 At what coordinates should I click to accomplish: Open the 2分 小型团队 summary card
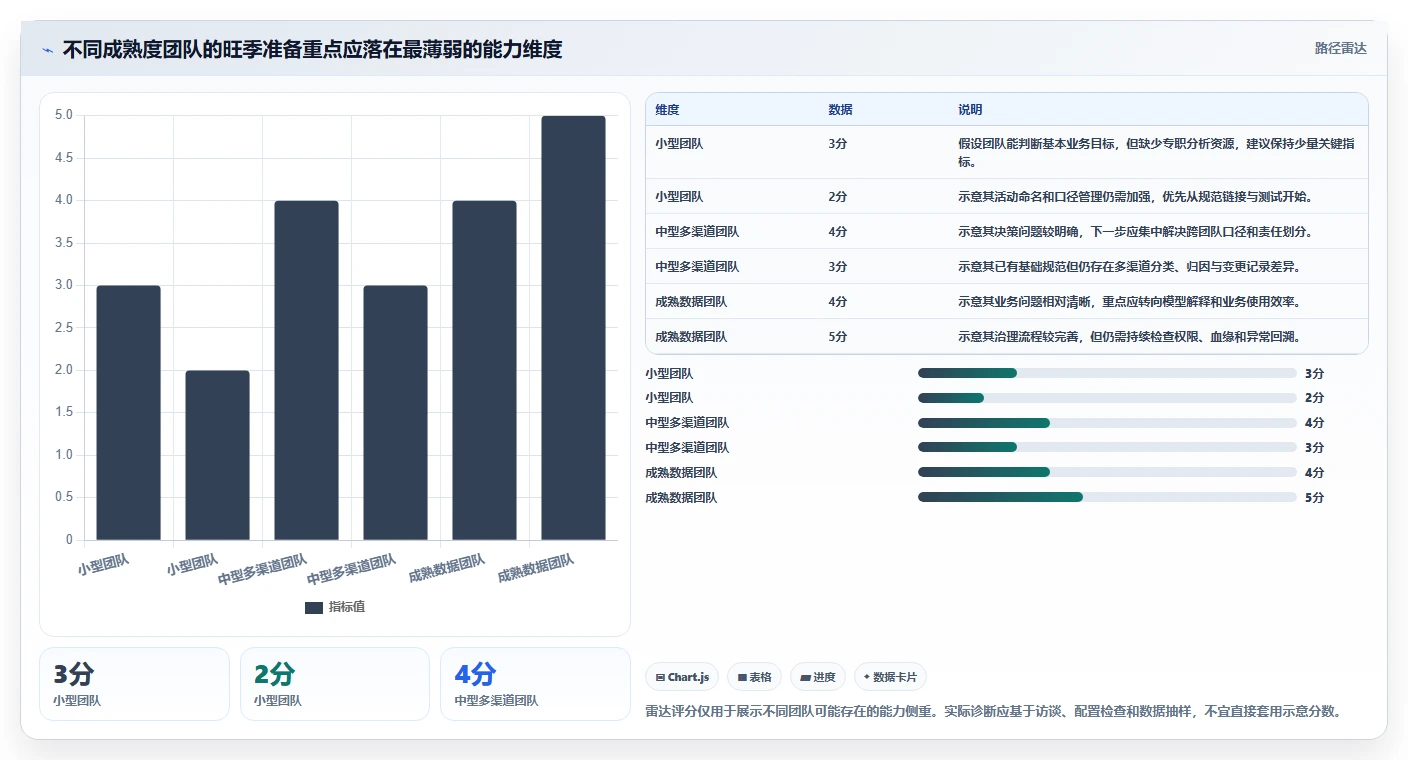pyautogui.click(x=335, y=684)
